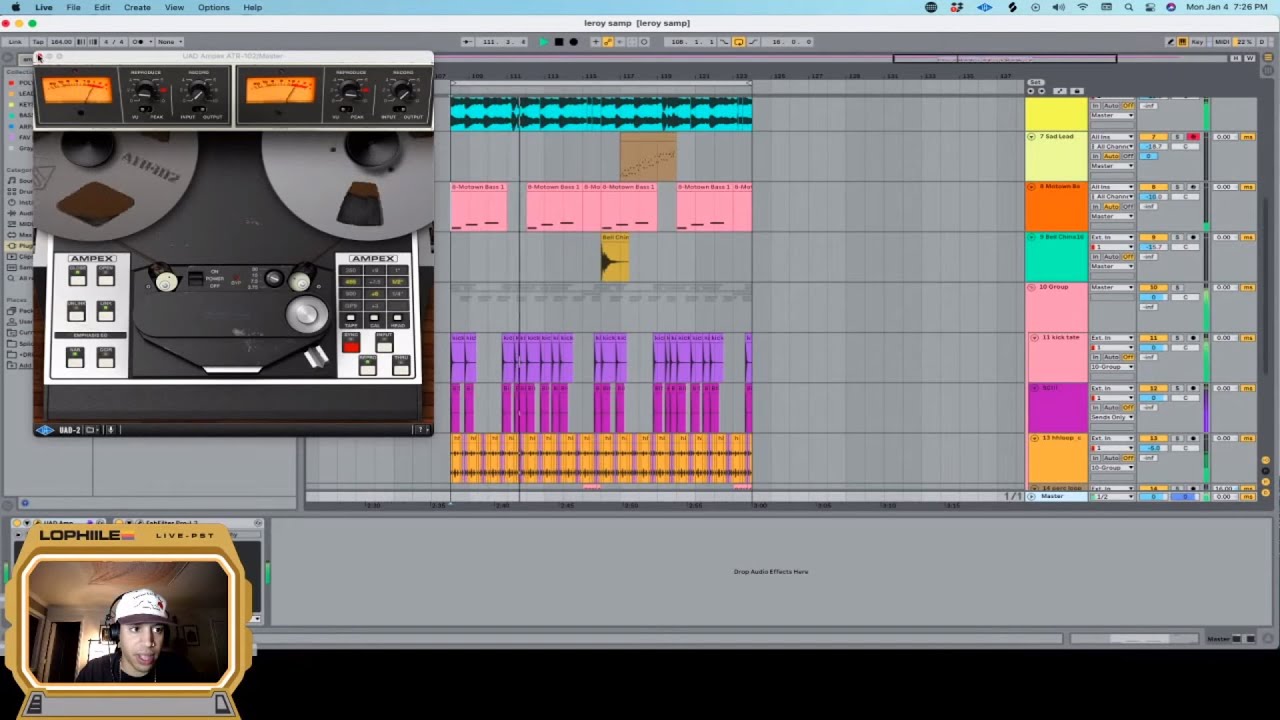Viewport: 1280px width, 720px height.
Task: Click the HEAD width selector on Ampex
Action: point(397,319)
